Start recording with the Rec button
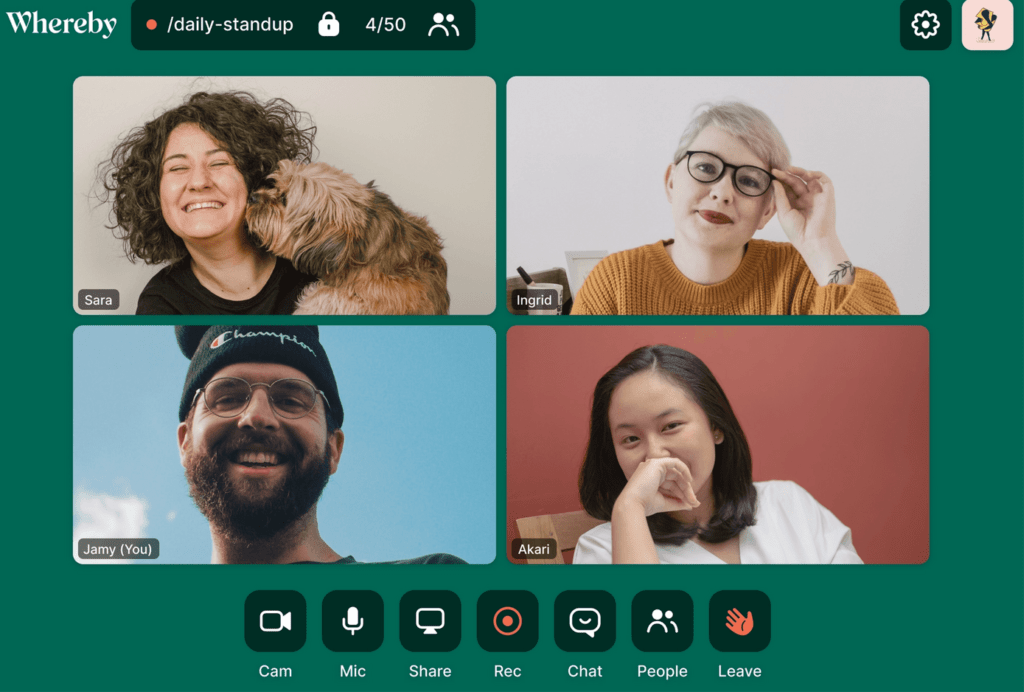The image size is (1024, 692). pos(507,621)
